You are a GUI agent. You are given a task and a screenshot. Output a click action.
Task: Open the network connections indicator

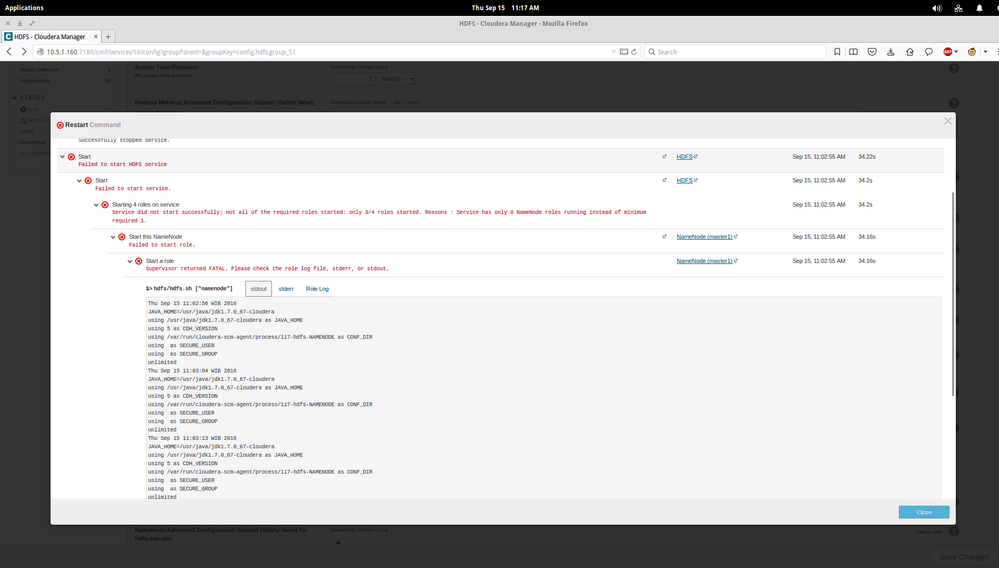click(958, 8)
